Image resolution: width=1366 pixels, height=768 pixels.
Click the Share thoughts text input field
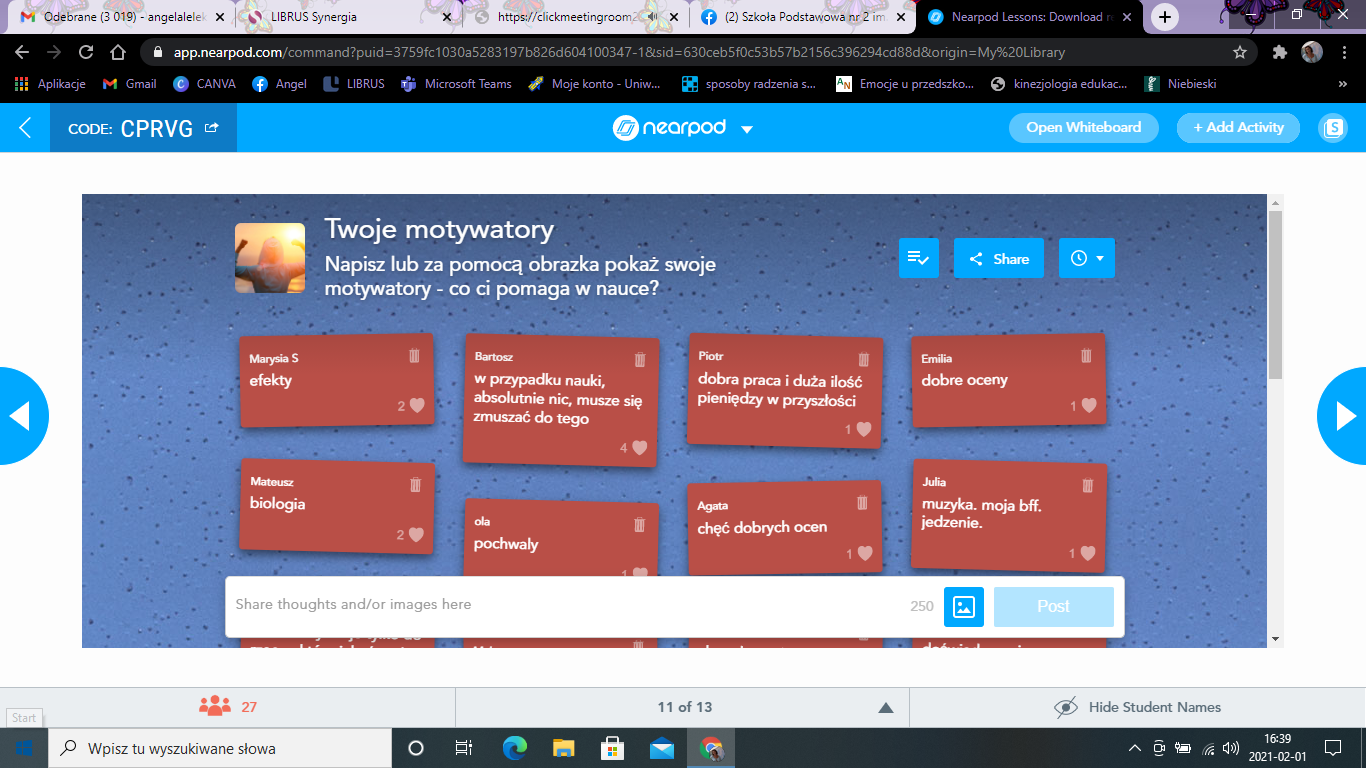560,605
